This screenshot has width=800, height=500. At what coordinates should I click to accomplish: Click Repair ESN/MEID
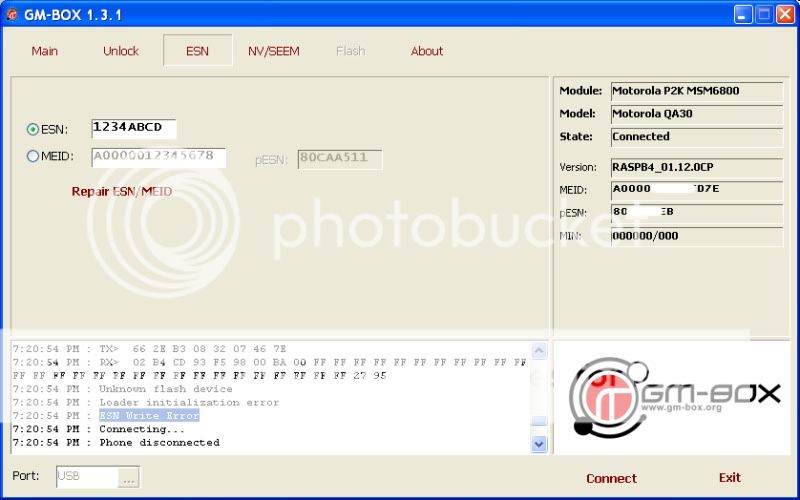[x=121, y=192]
